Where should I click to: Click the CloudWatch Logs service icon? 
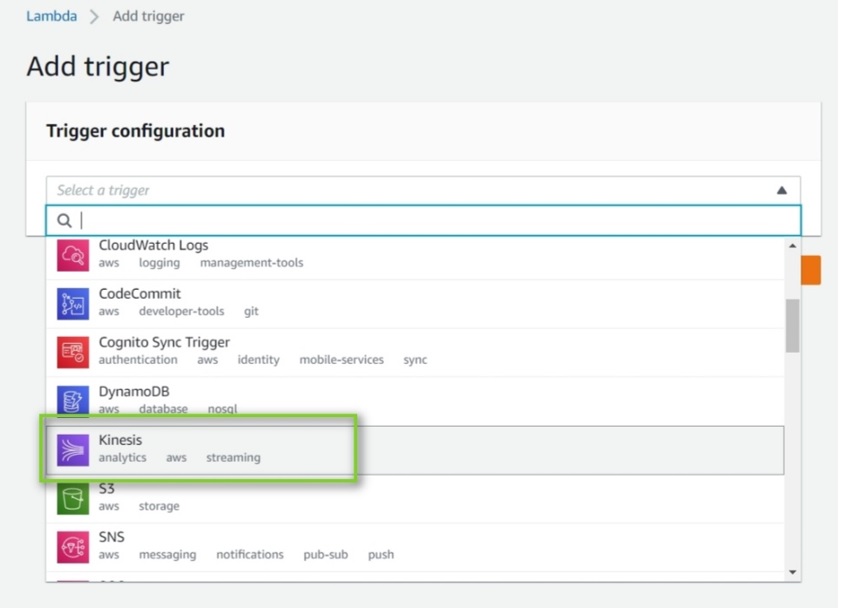pos(73,255)
